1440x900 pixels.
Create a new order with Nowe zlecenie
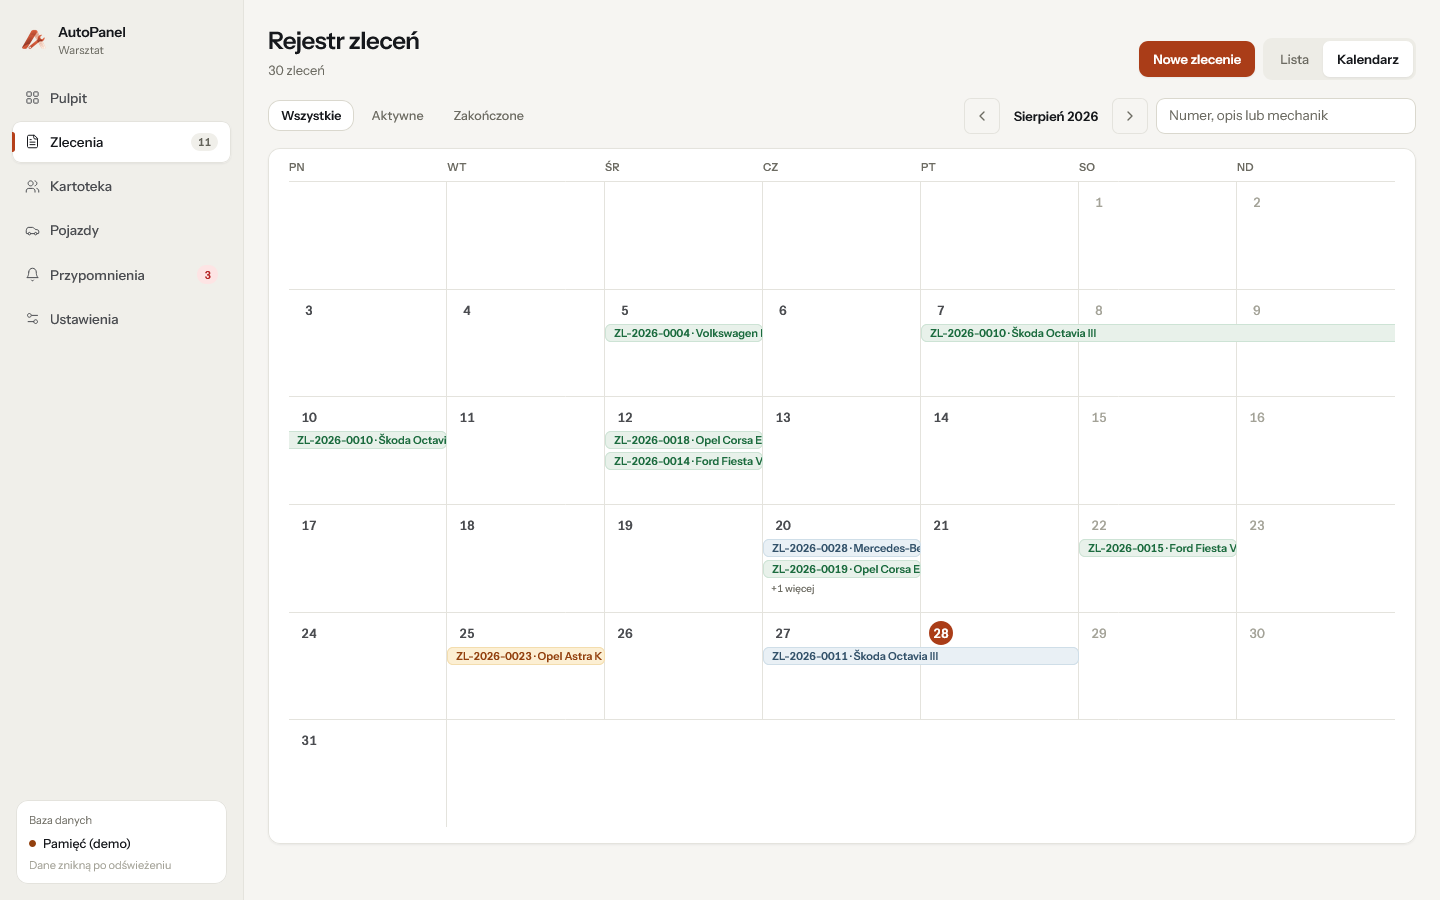pyautogui.click(x=1197, y=59)
